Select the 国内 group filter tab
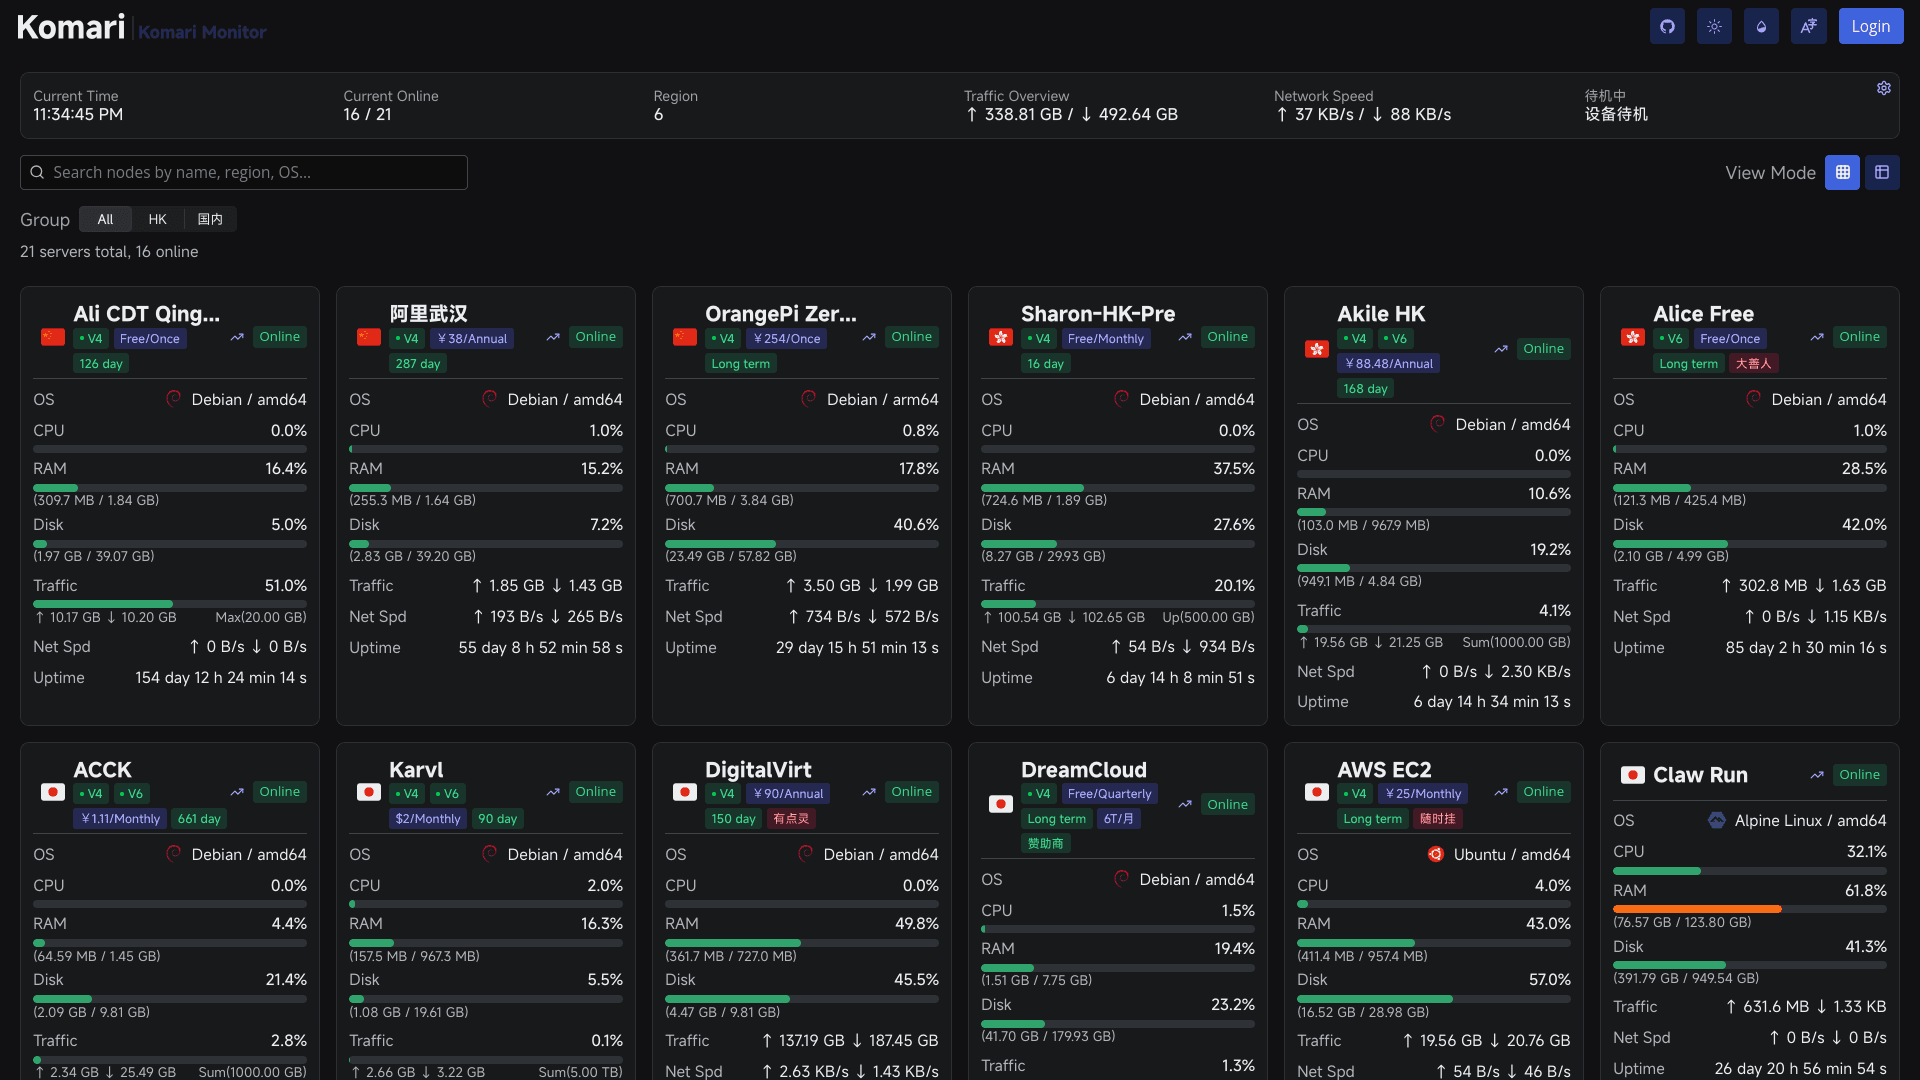 (x=210, y=219)
